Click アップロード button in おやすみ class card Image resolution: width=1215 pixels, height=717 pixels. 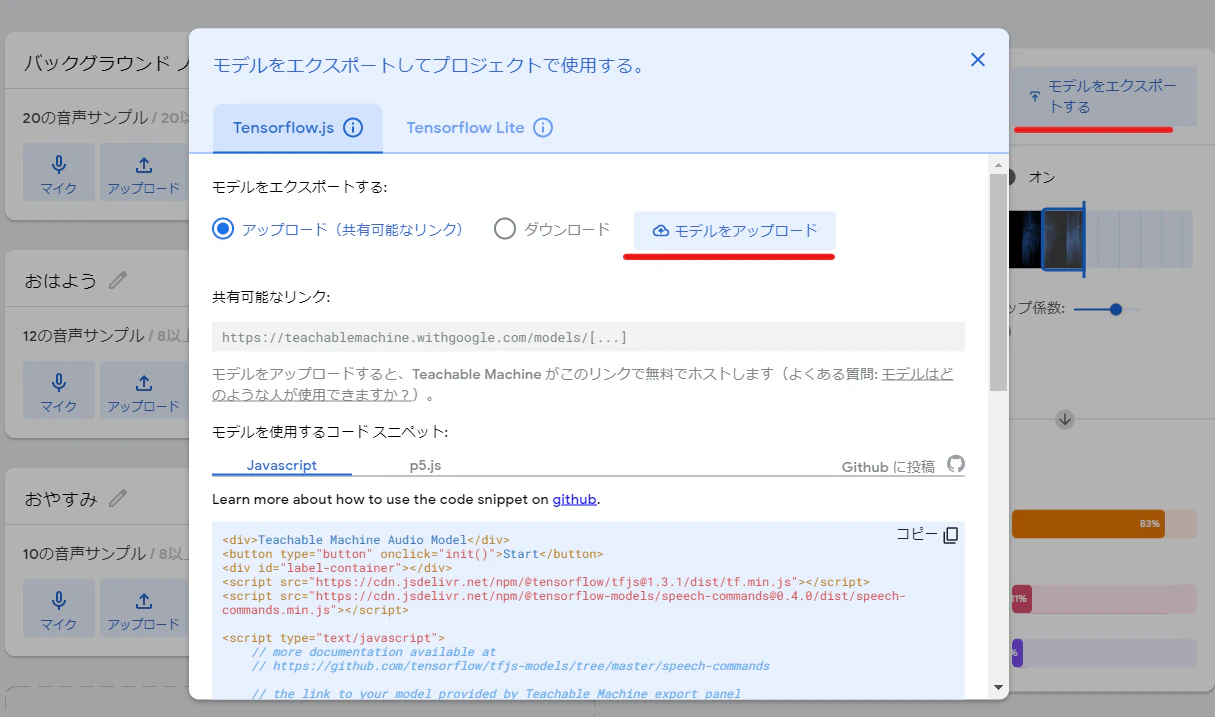(144, 608)
